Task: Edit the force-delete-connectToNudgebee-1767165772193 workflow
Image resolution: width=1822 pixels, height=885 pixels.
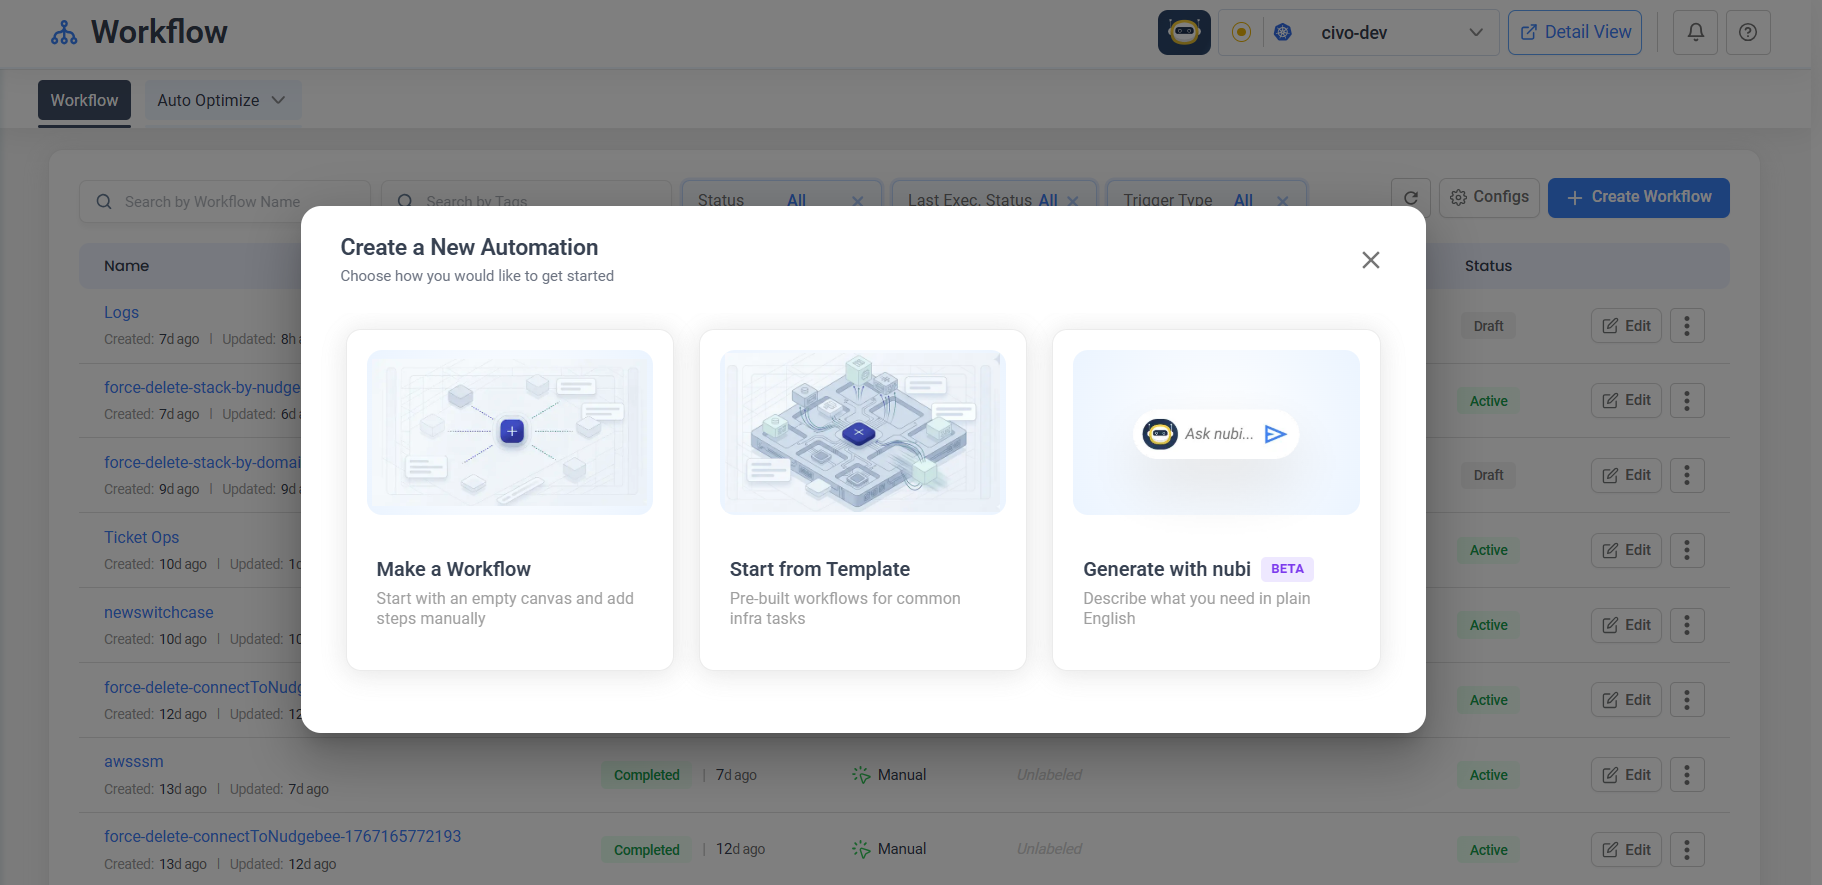Action: pos(1626,850)
